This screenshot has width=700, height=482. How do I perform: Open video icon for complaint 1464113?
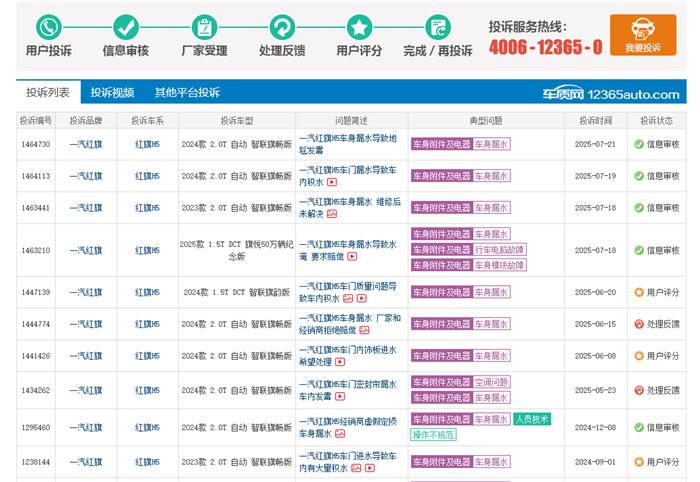(x=333, y=182)
